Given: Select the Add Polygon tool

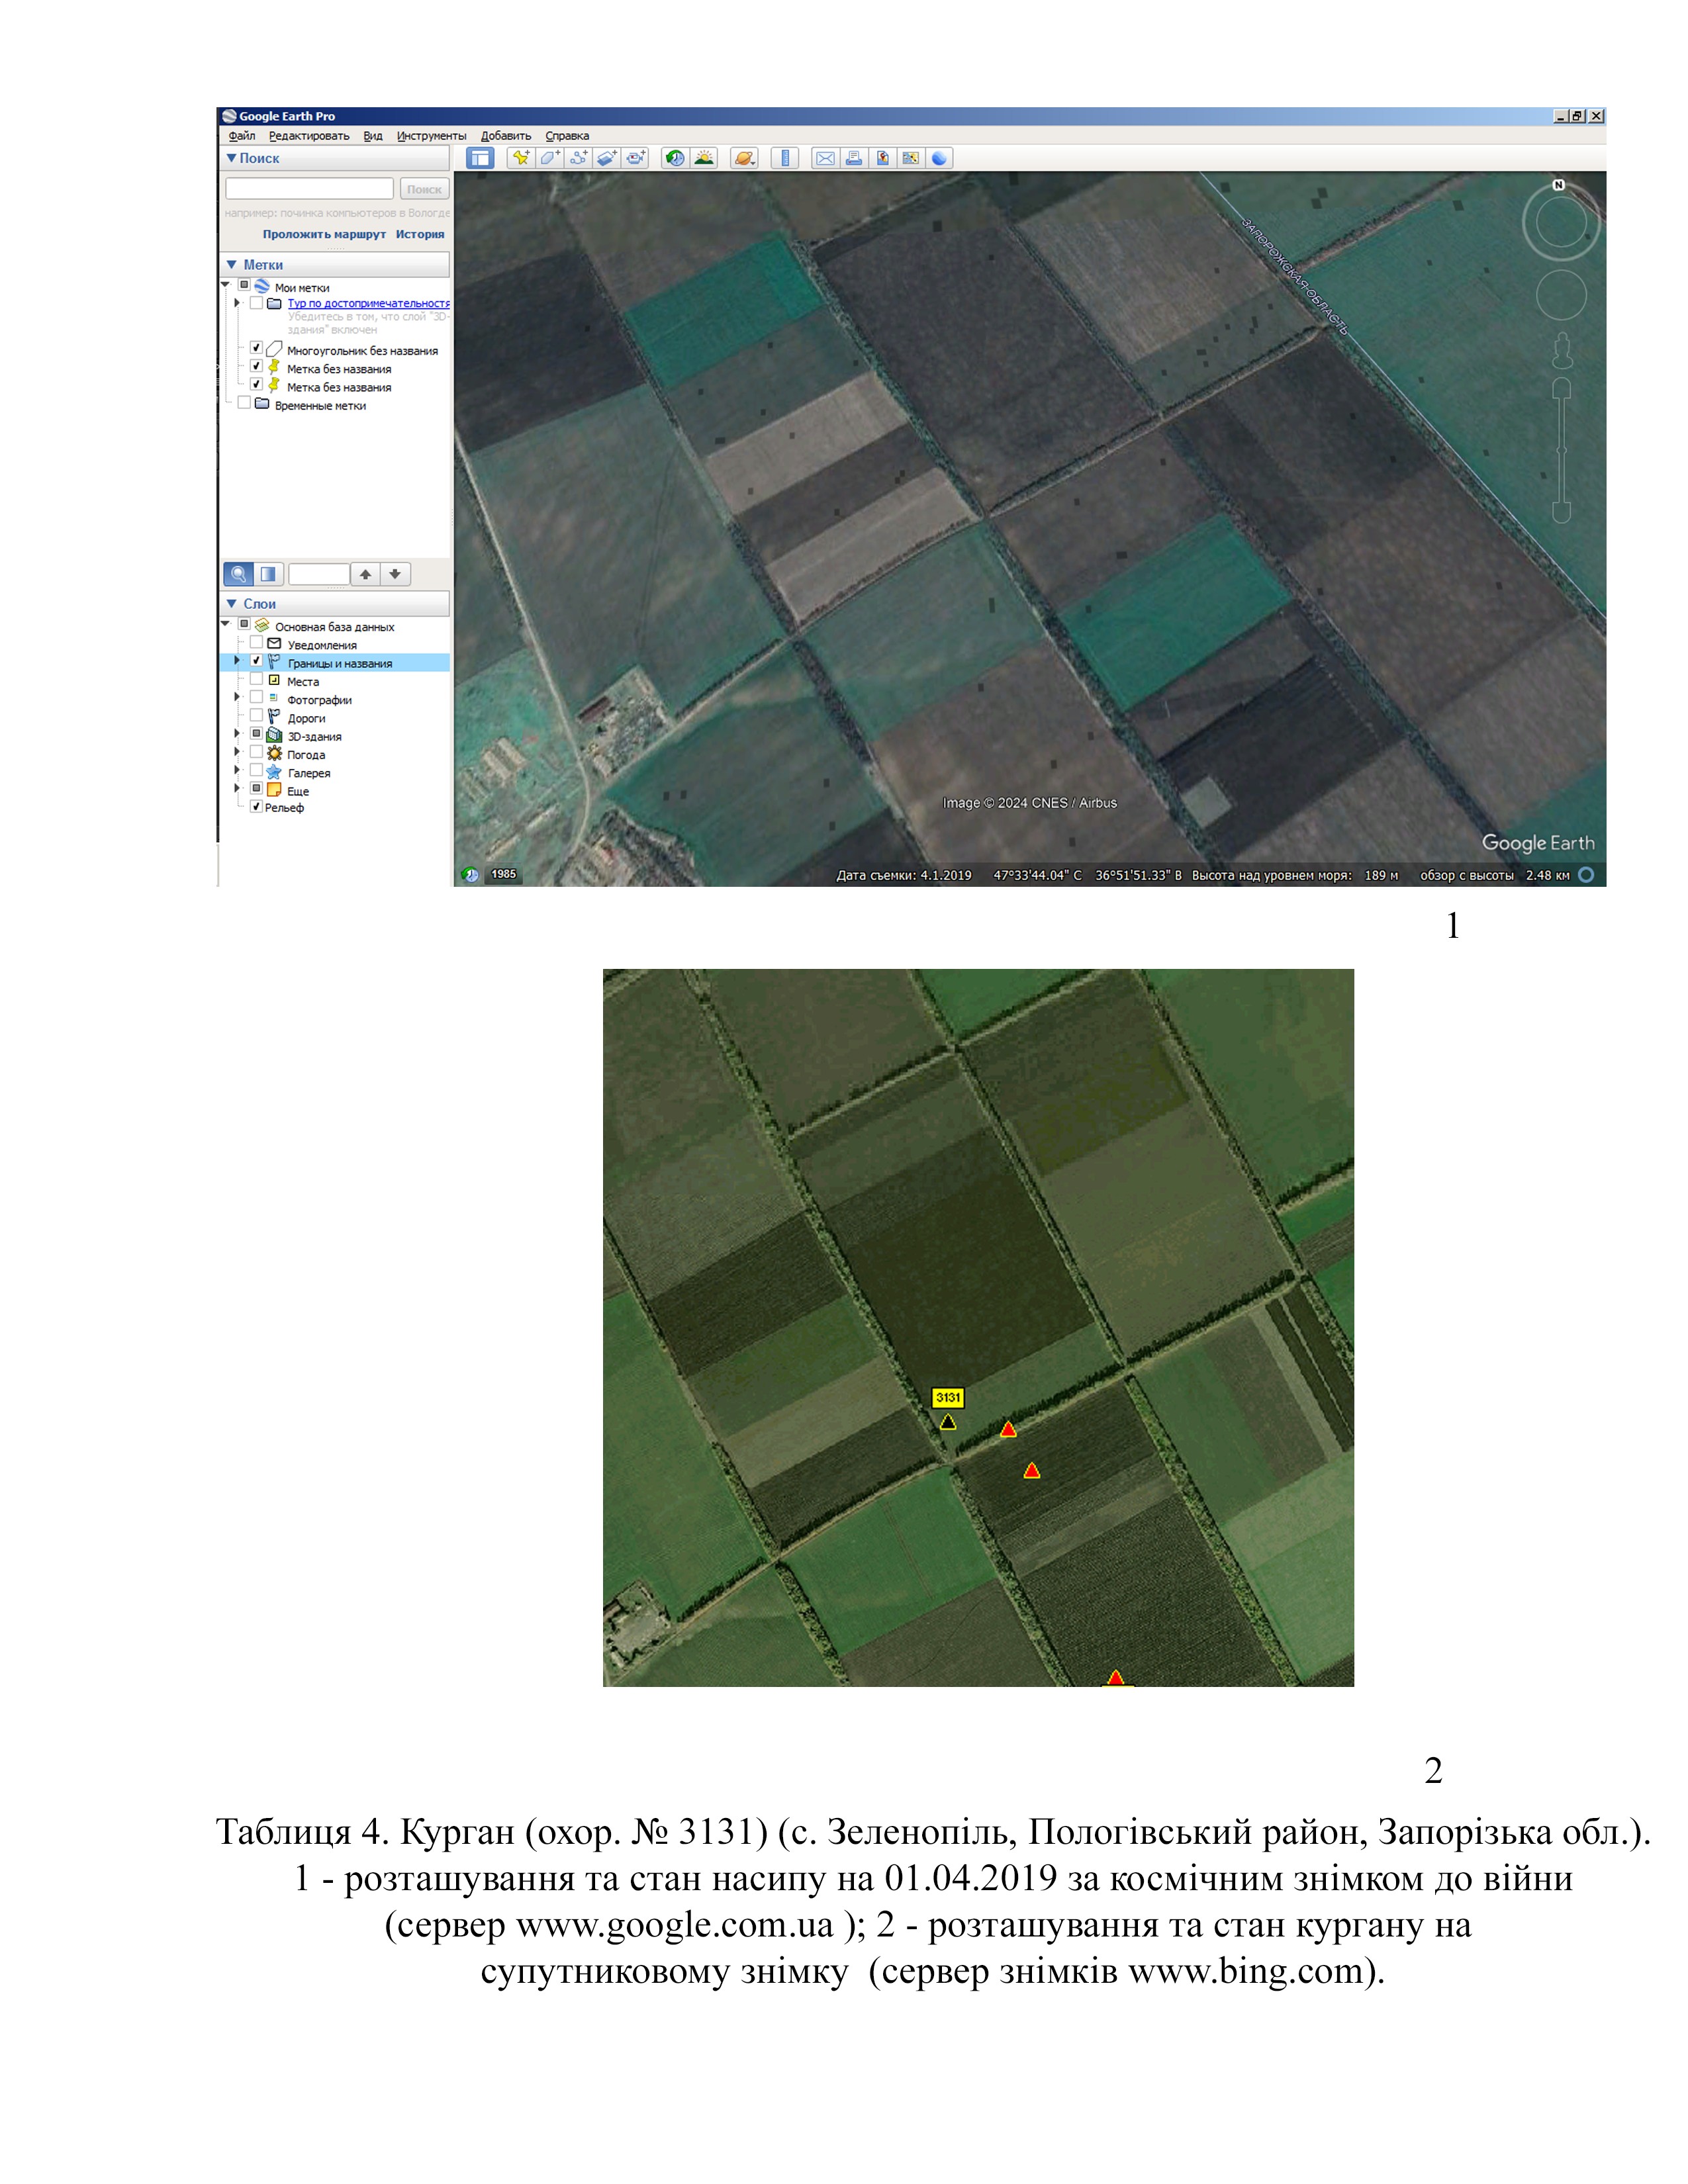Looking at the screenshot, I should 549,158.
